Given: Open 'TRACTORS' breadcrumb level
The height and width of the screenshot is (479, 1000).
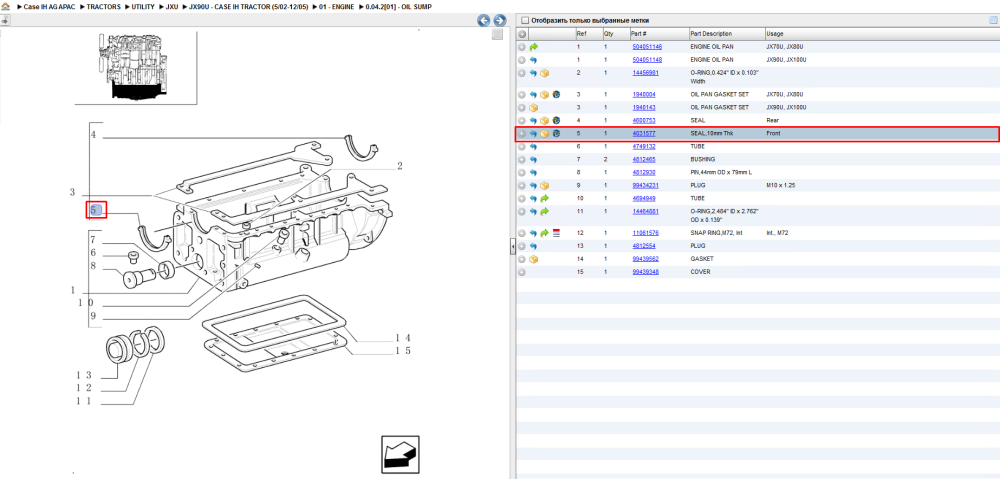Looking at the screenshot, I should 105,6.
